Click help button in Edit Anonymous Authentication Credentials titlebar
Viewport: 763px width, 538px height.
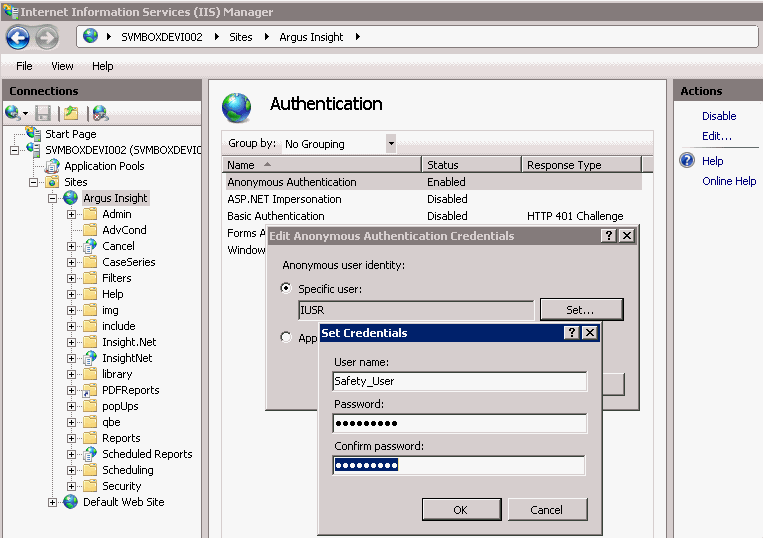[609, 236]
